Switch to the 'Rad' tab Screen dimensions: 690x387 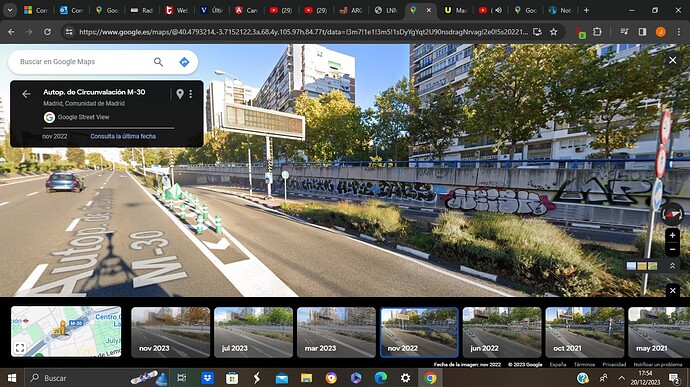[142, 10]
